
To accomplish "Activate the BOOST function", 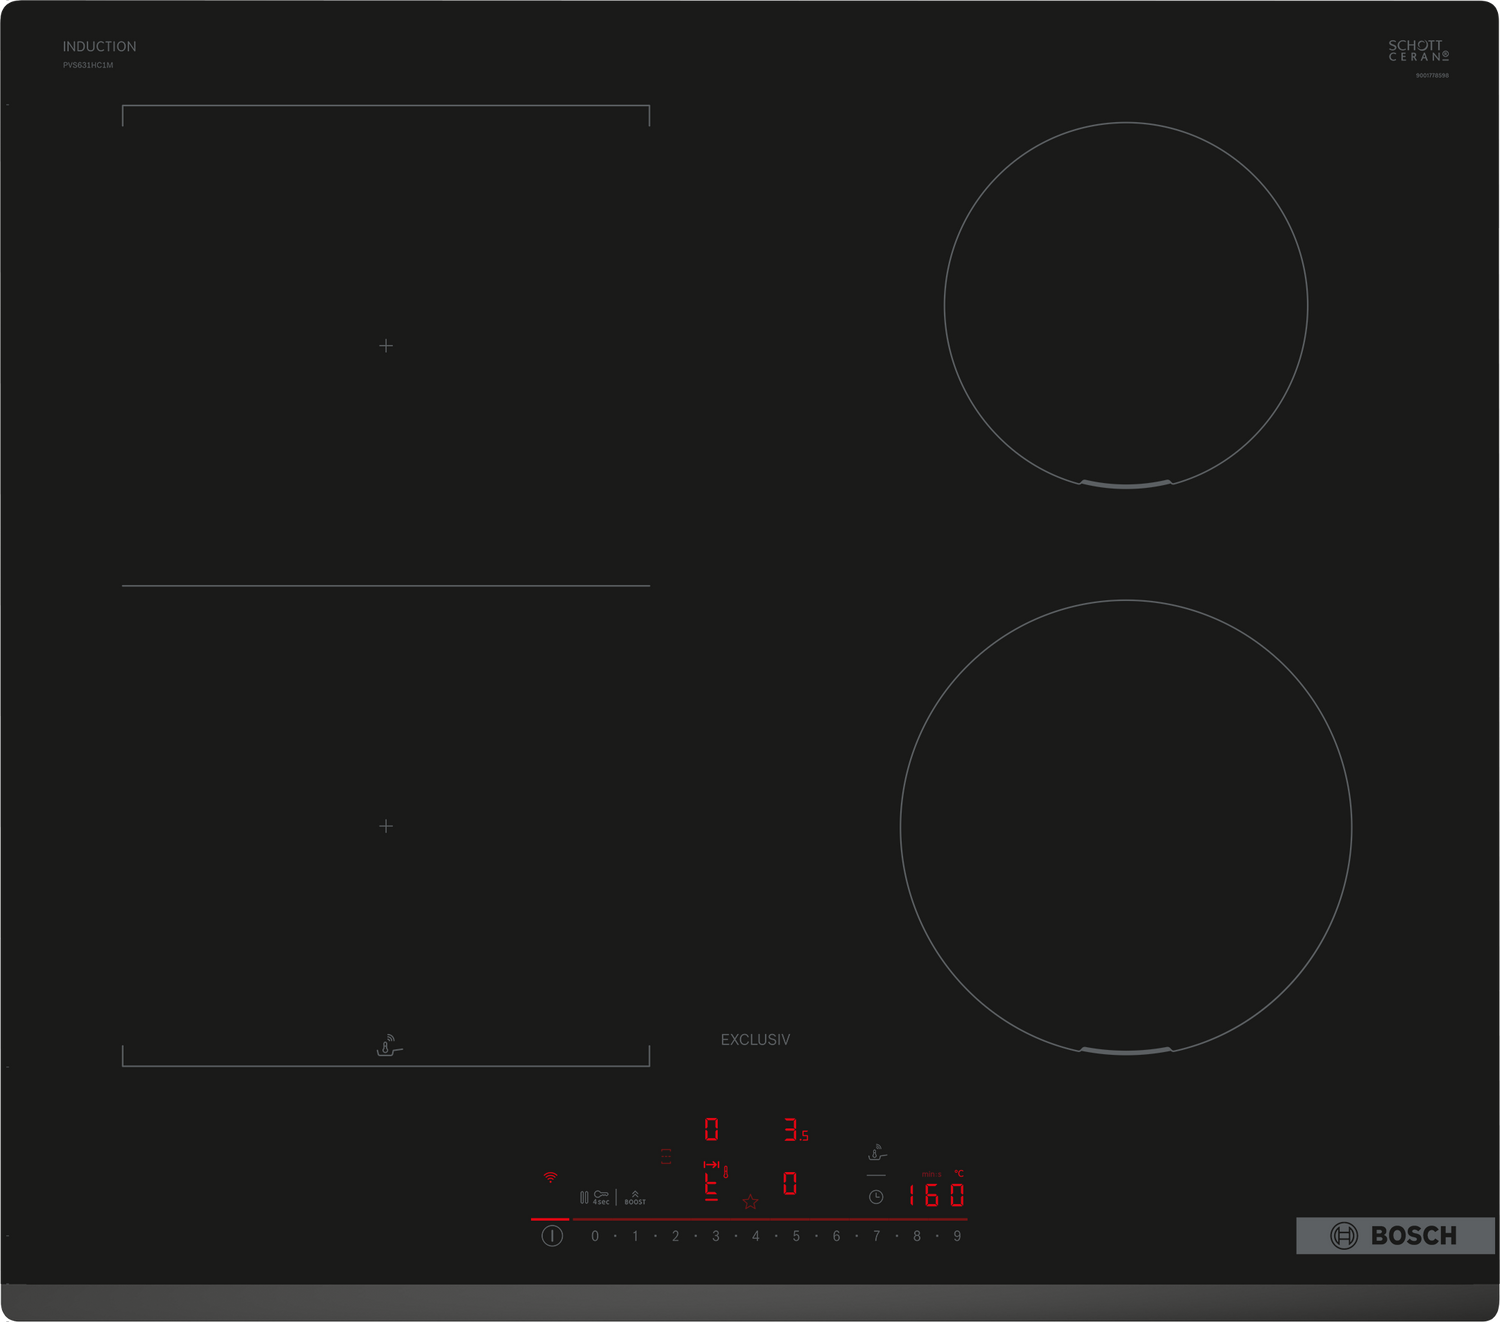I will (635, 1197).
